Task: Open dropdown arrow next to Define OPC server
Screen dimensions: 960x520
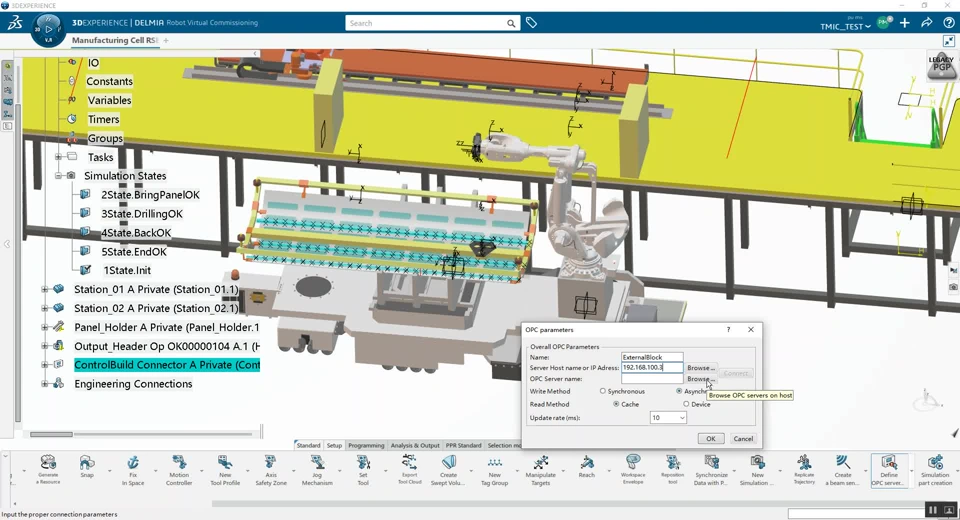Action: click(x=912, y=470)
